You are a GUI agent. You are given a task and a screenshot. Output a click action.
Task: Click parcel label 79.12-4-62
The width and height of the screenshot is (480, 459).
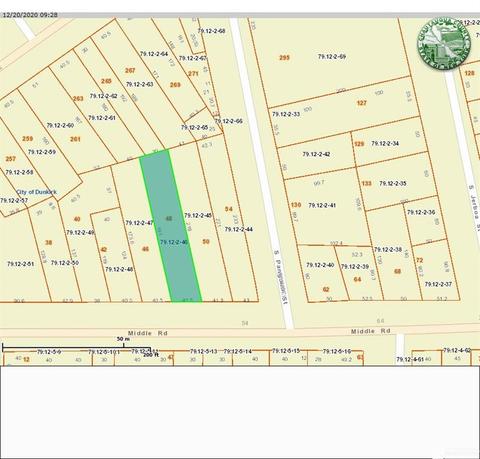pos(457,350)
